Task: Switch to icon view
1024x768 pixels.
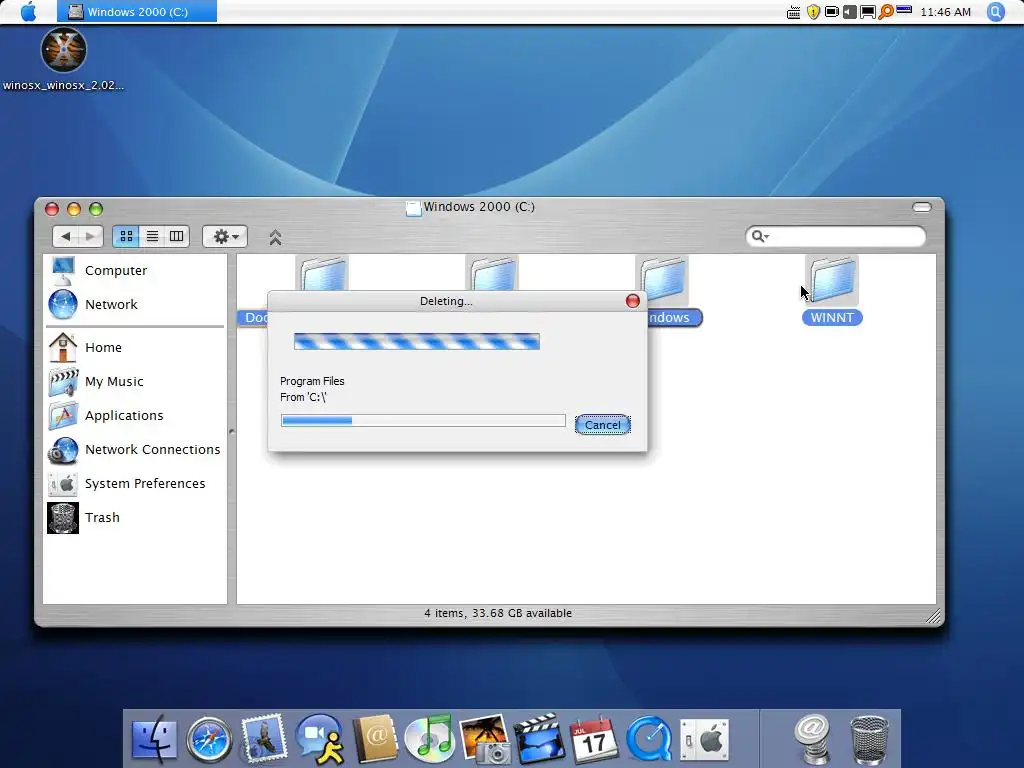Action: pos(126,236)
